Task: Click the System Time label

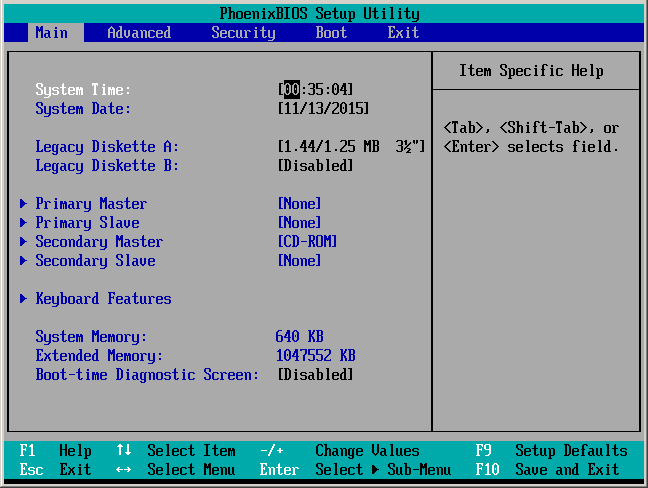Action: click(83, 90)
